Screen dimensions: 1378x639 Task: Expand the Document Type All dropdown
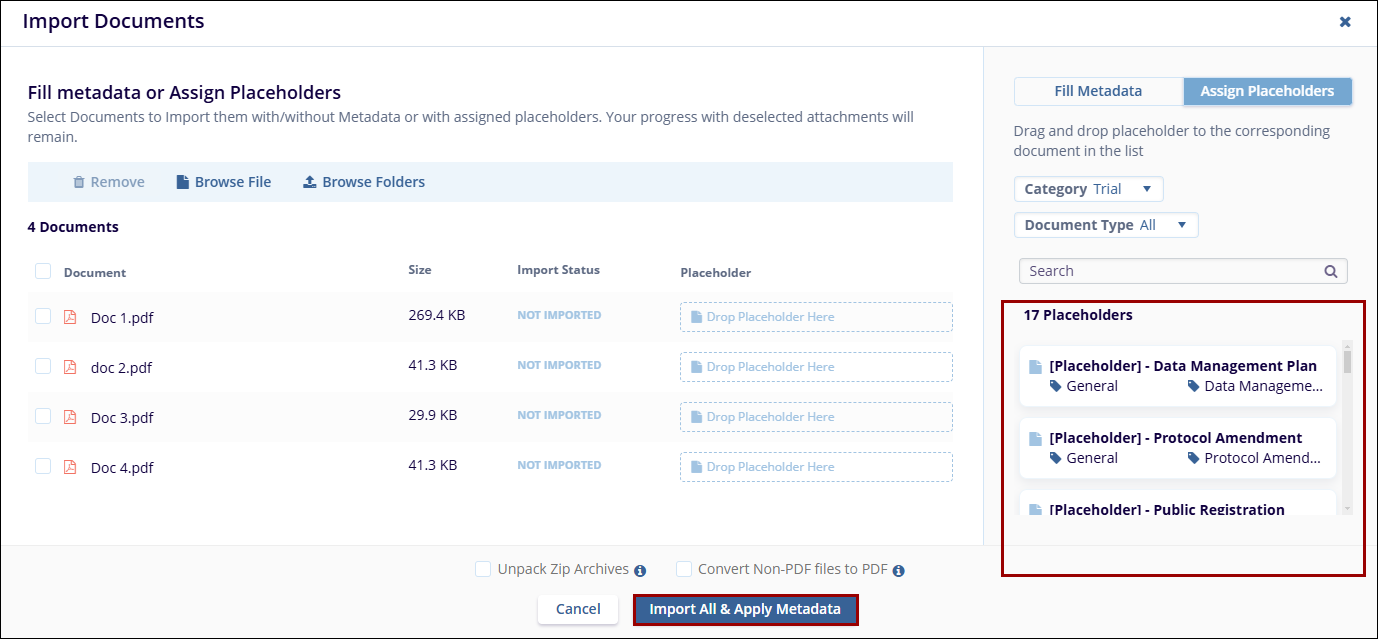click(1105, 225)
